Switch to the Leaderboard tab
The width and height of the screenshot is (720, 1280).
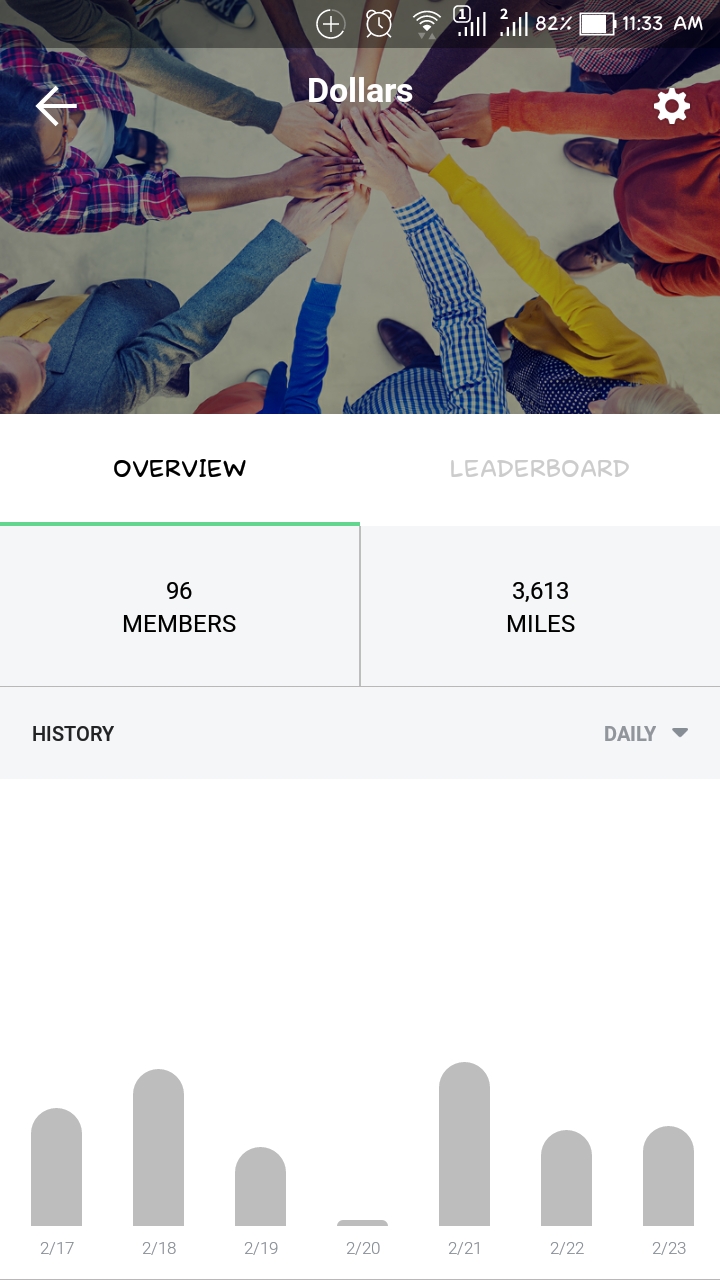pos(540,468)
